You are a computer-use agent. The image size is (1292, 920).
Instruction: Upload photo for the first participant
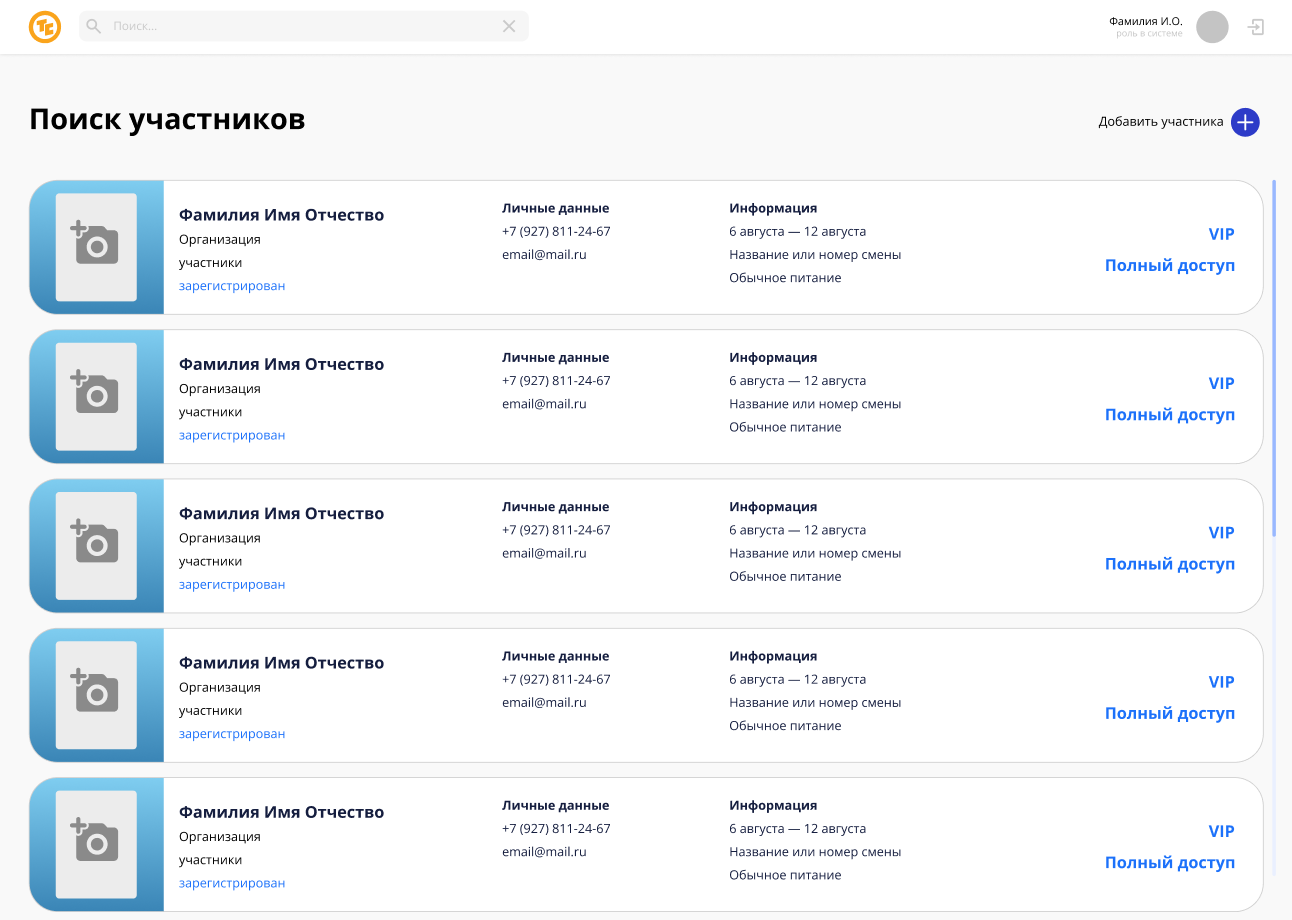coord(96,246)
